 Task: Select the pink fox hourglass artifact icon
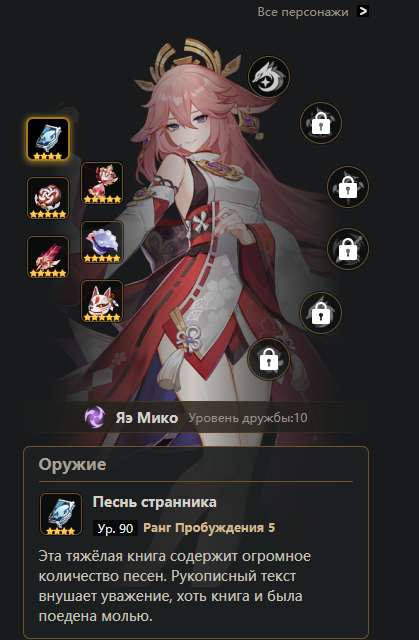click(x=102, y=183)
